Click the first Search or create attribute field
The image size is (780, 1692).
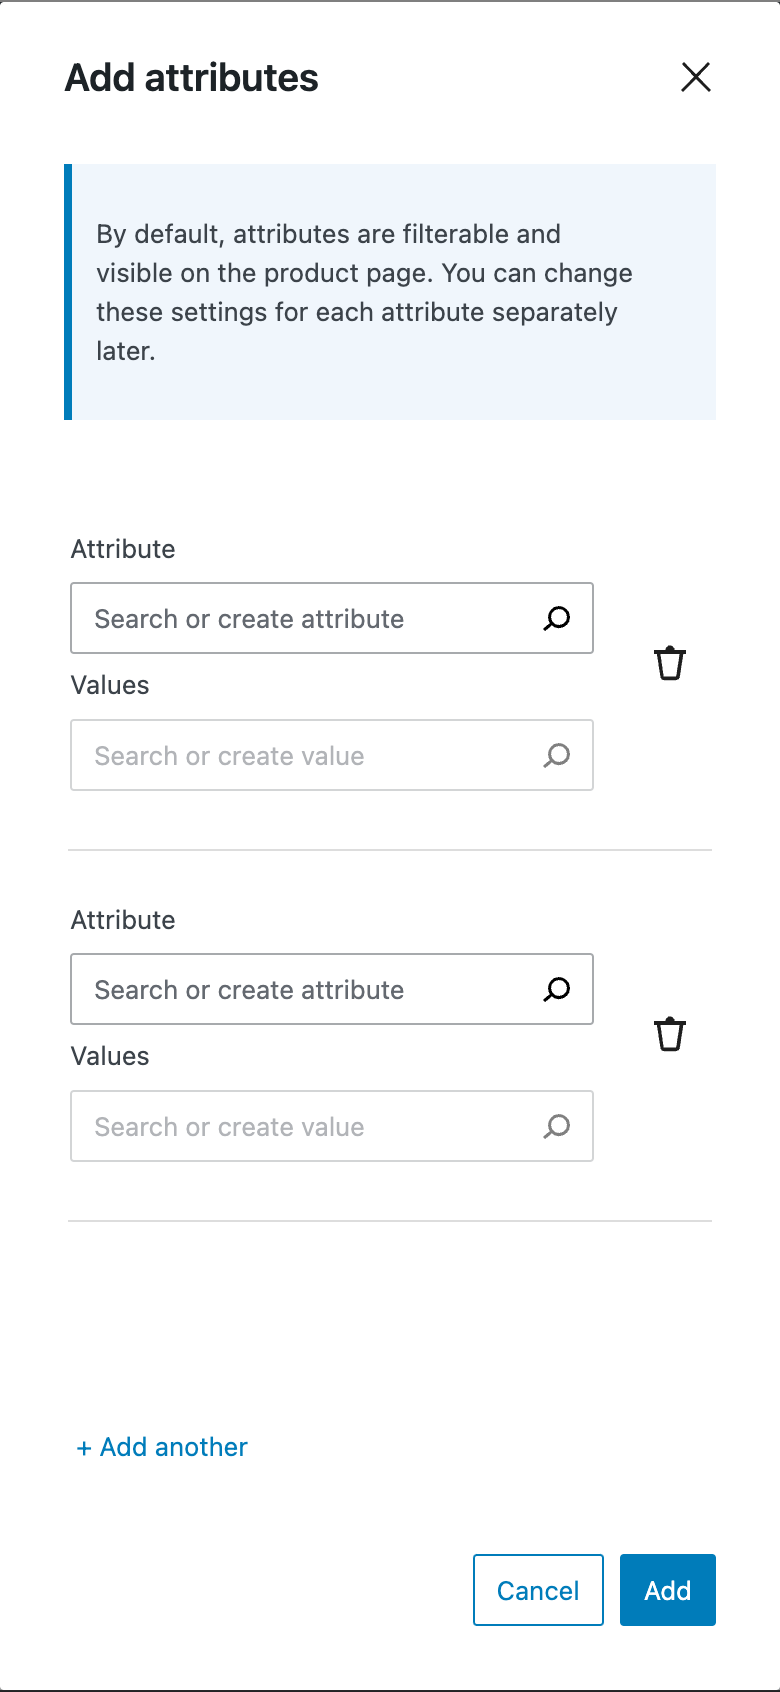[332, 618]
